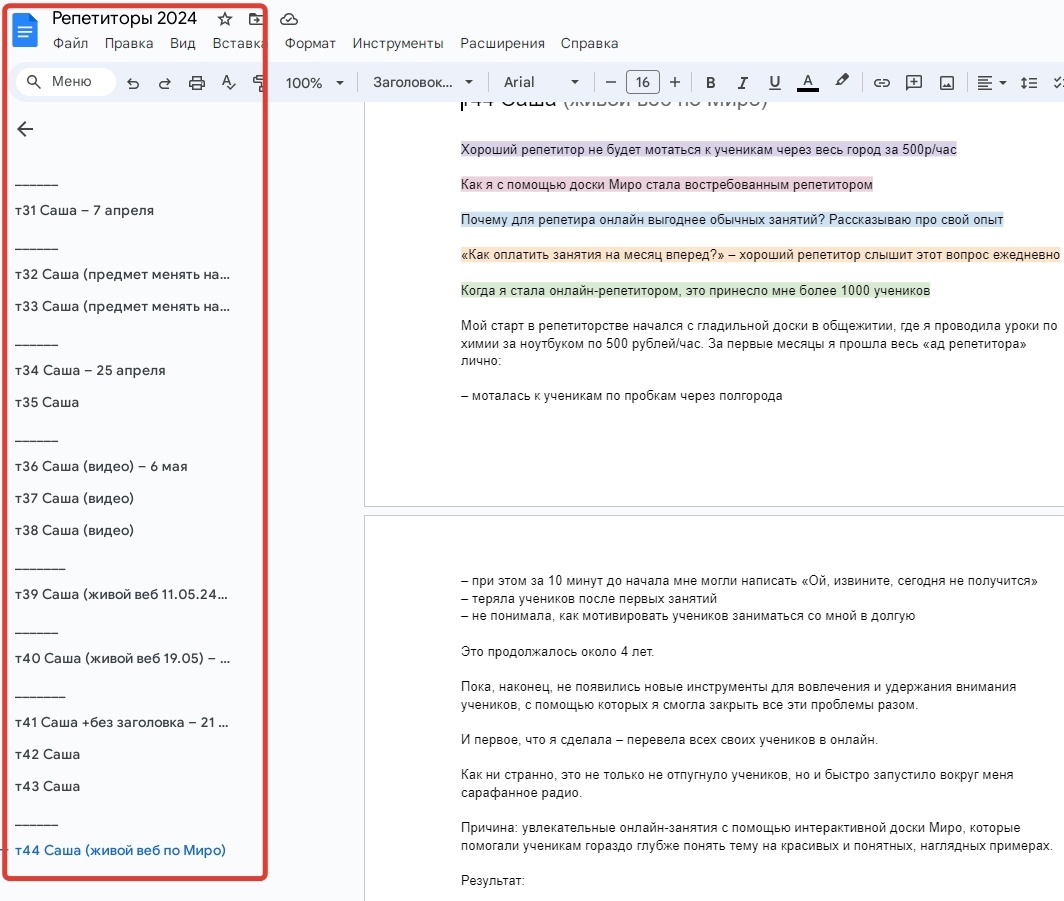The width and height of the screenshot is (1064, 901).
Task: Click the line 'Когда я стала онлайн-репетитором'
Action: pos(695,290)
